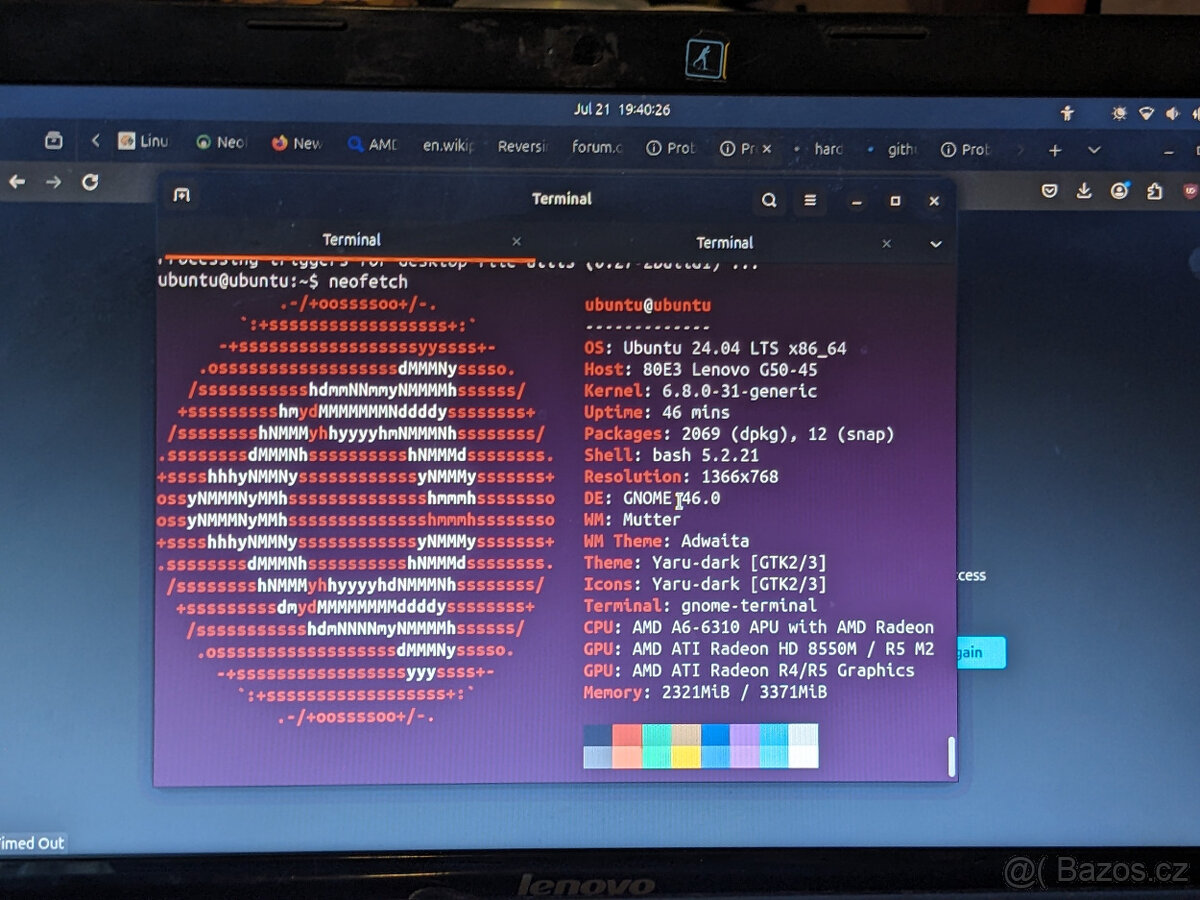Screen dimensions: 1200x900
Task: Close the active Firefox tab with the x
Action: pos(767,149)
